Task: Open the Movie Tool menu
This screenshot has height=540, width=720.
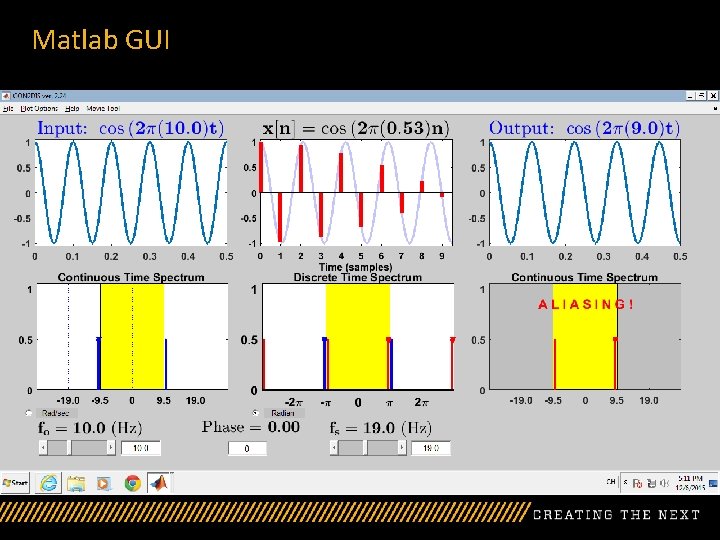Action: (x=103, y=108)
